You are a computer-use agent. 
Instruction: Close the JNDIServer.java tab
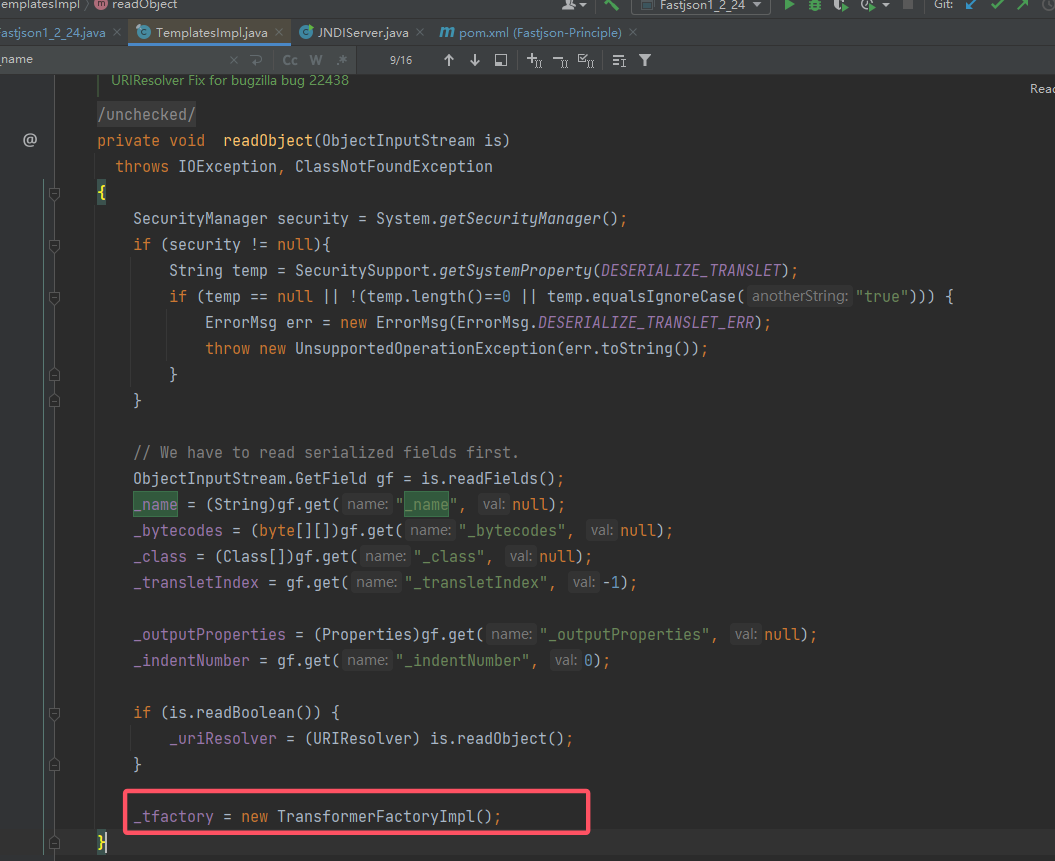(x=420, y=32)
